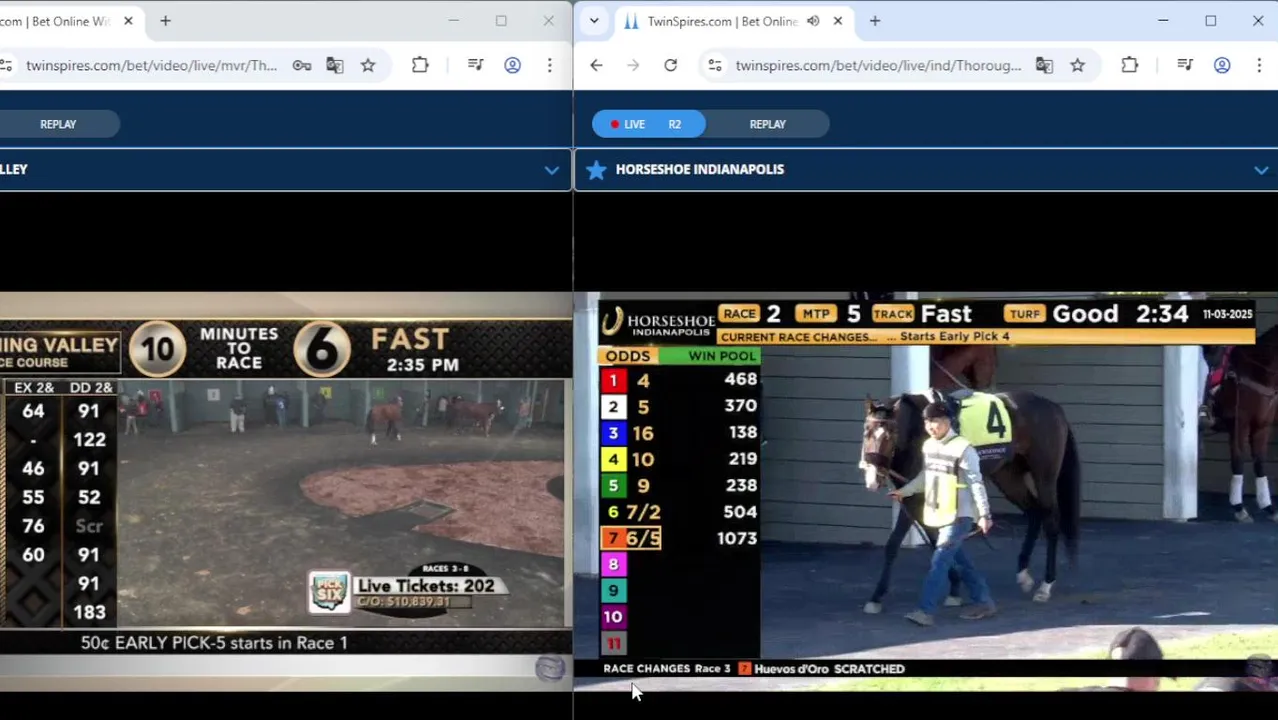Click site info icon in right address bar
1278x720 pixels.
[714, 65]
